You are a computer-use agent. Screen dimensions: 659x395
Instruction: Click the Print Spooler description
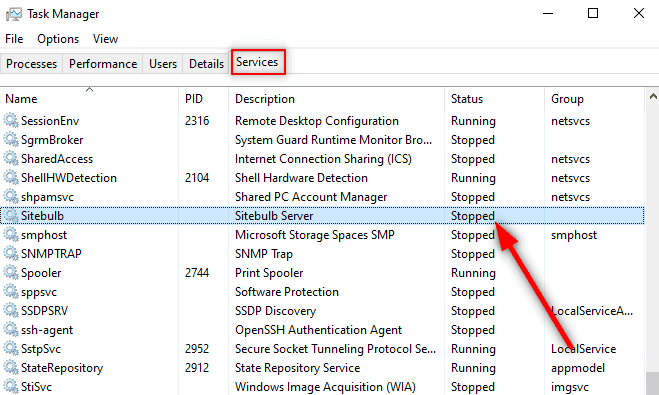269,273
